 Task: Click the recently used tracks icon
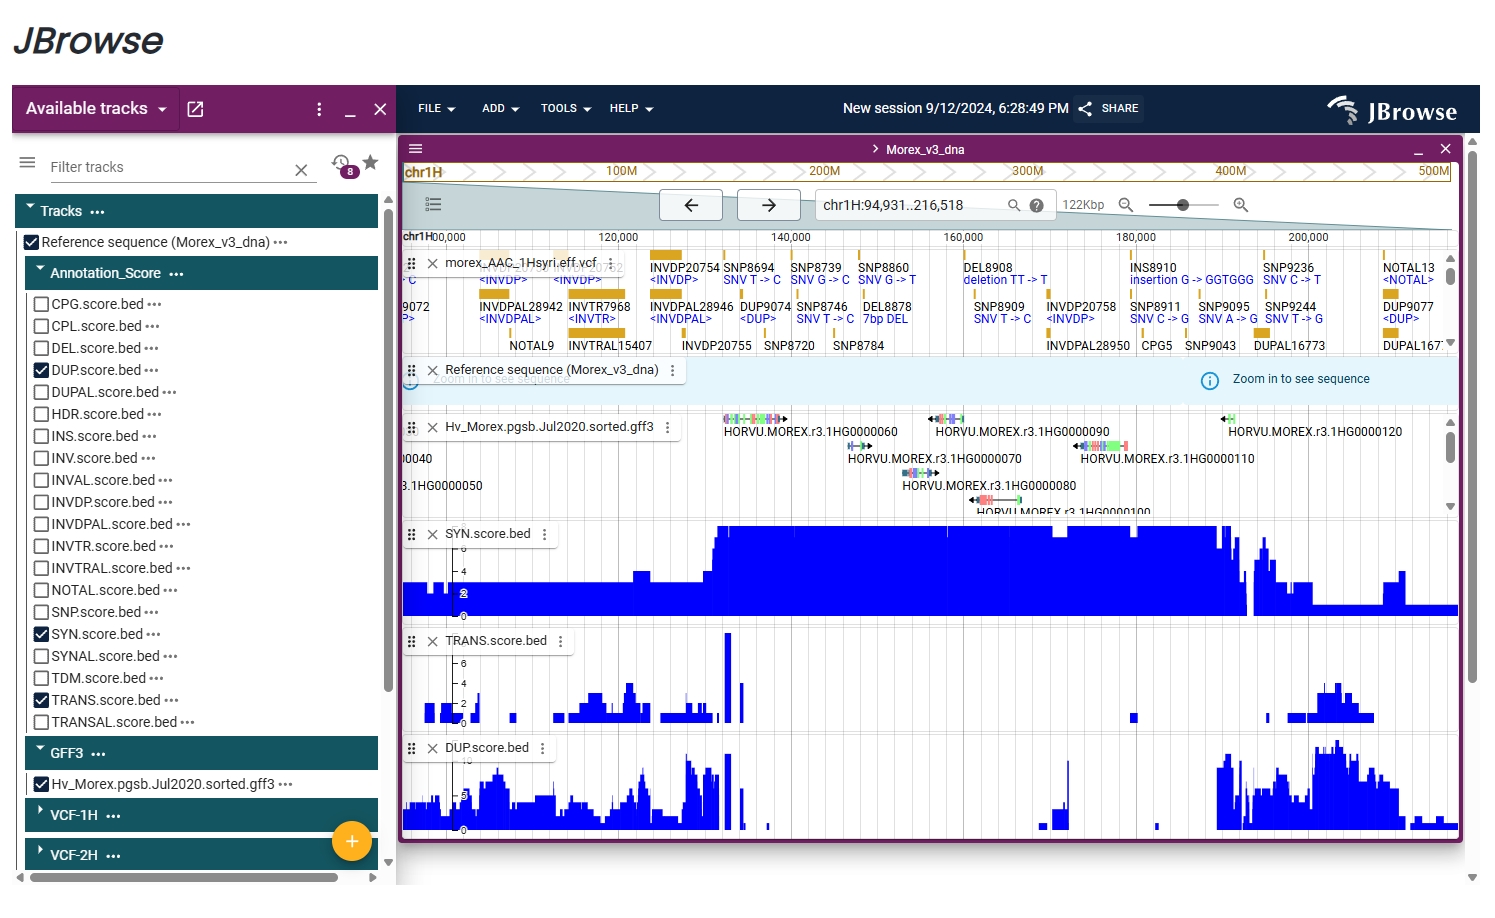pyautogui.click(x=341, y=163)
